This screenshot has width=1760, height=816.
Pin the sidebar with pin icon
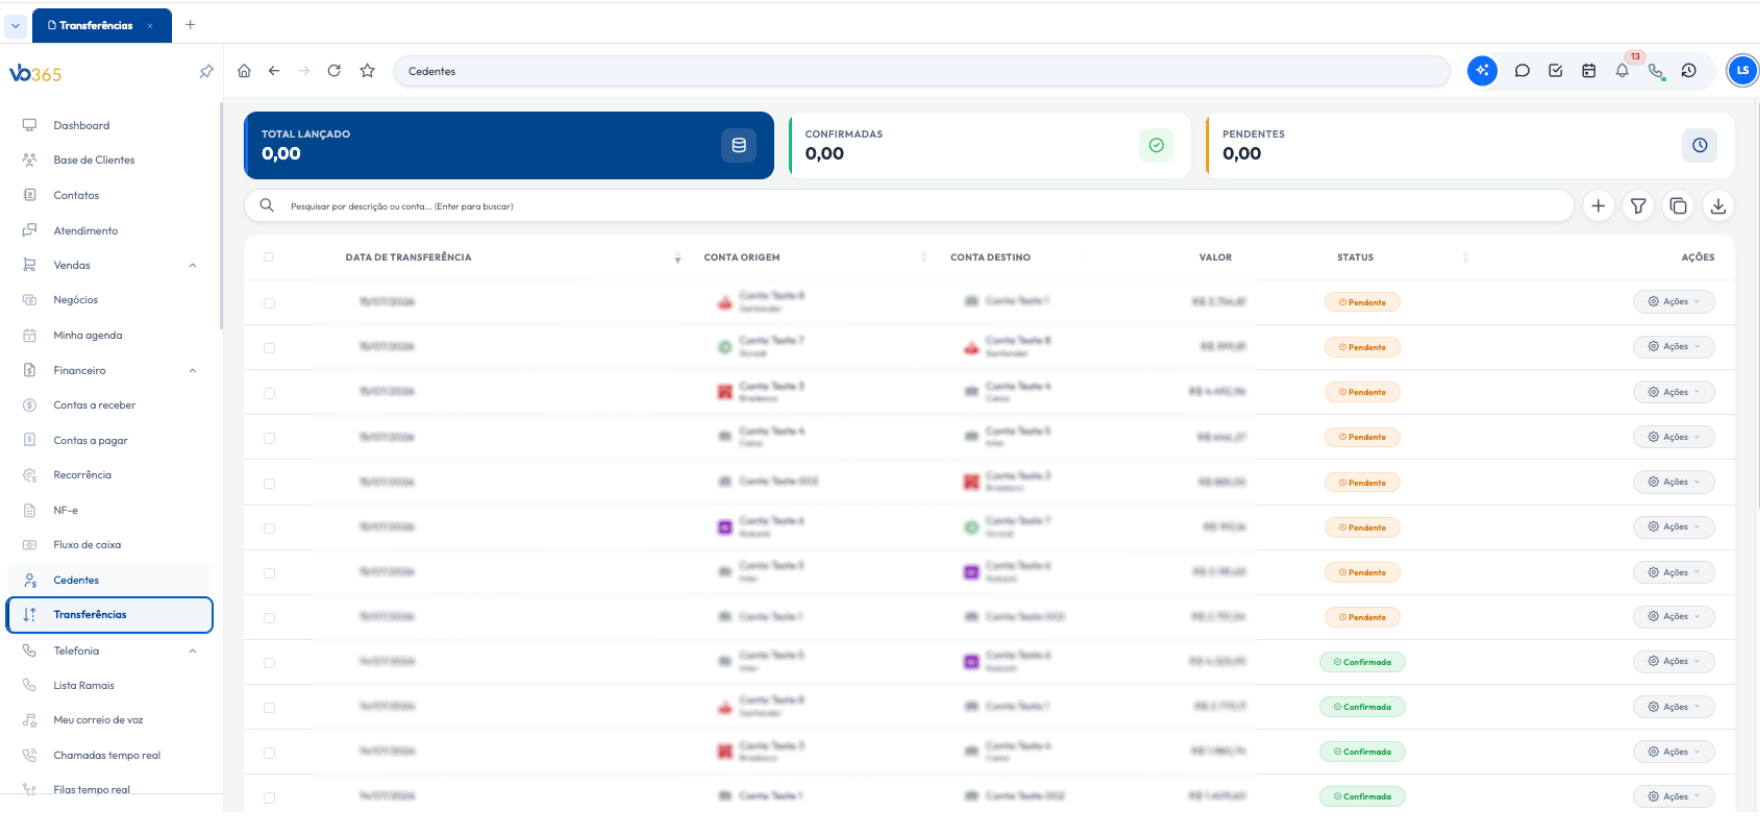206,72
